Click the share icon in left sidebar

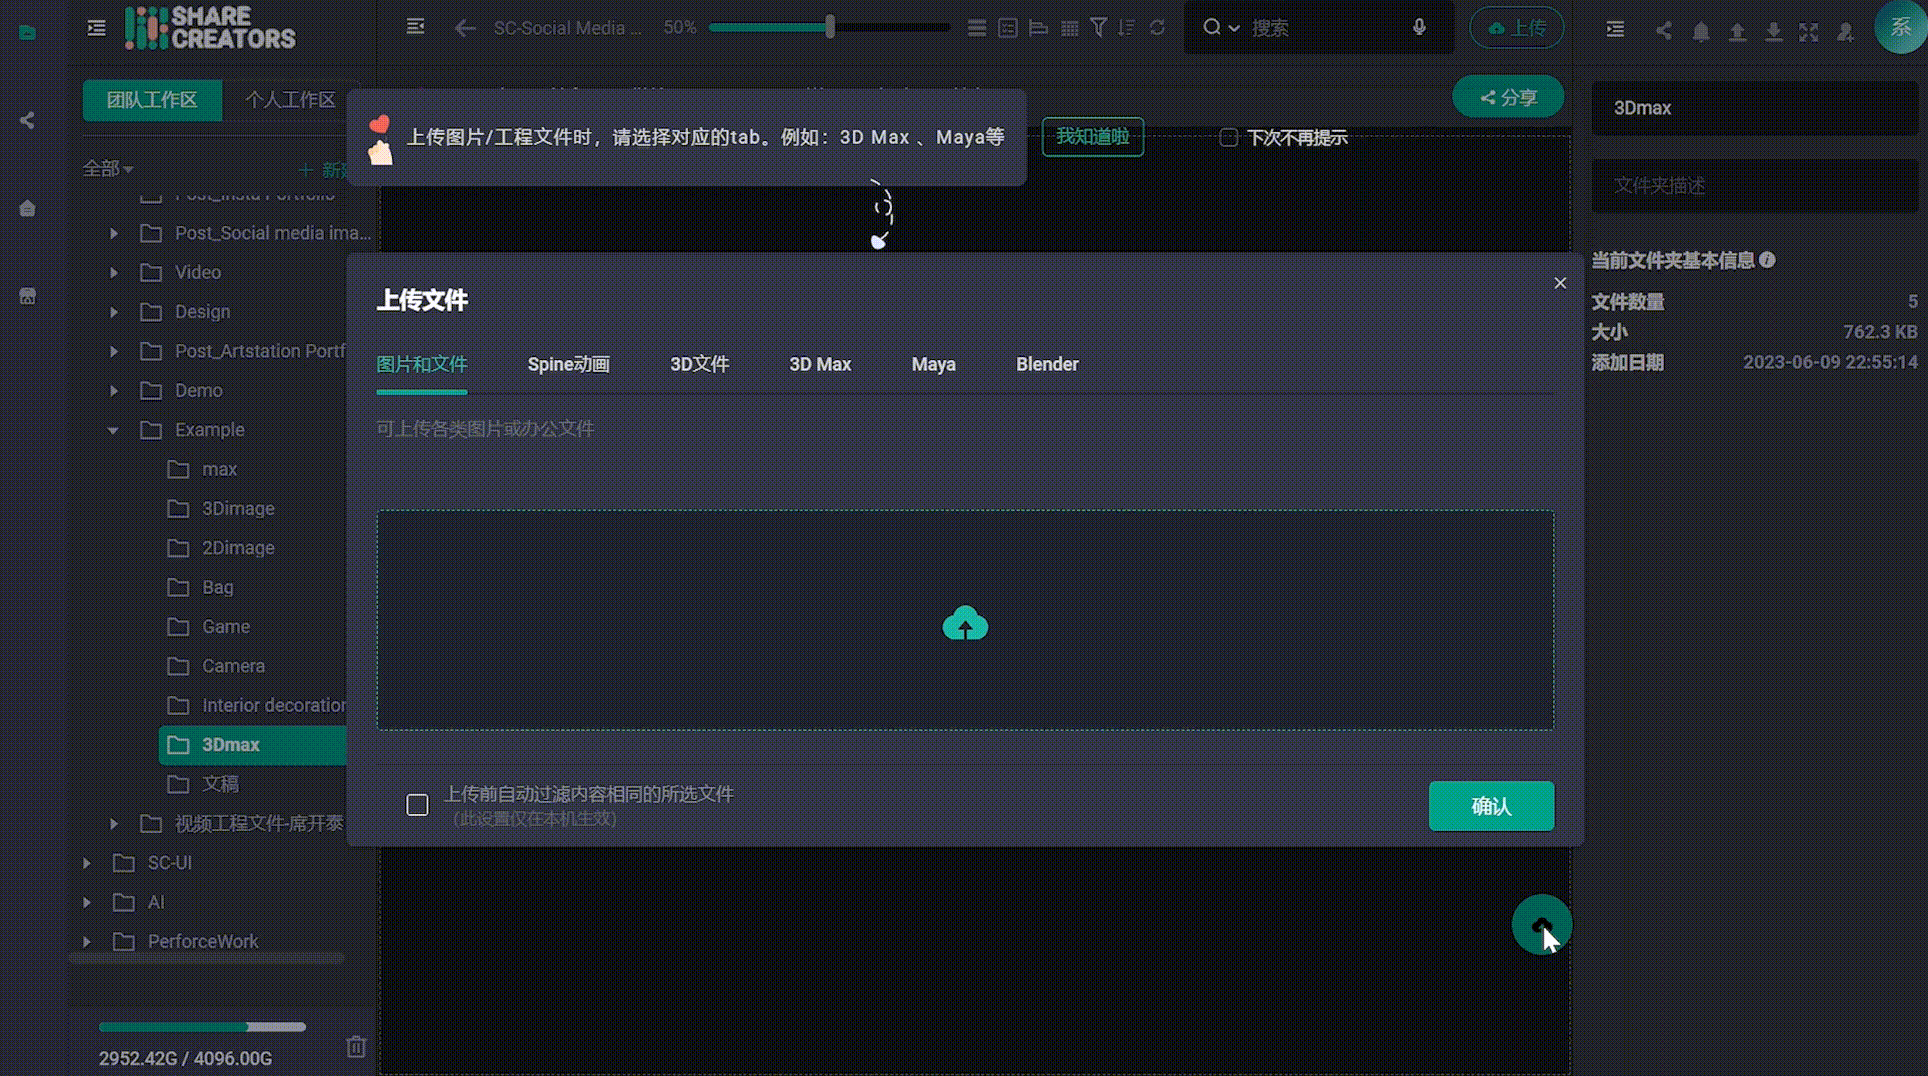click(x=27, y=120)
